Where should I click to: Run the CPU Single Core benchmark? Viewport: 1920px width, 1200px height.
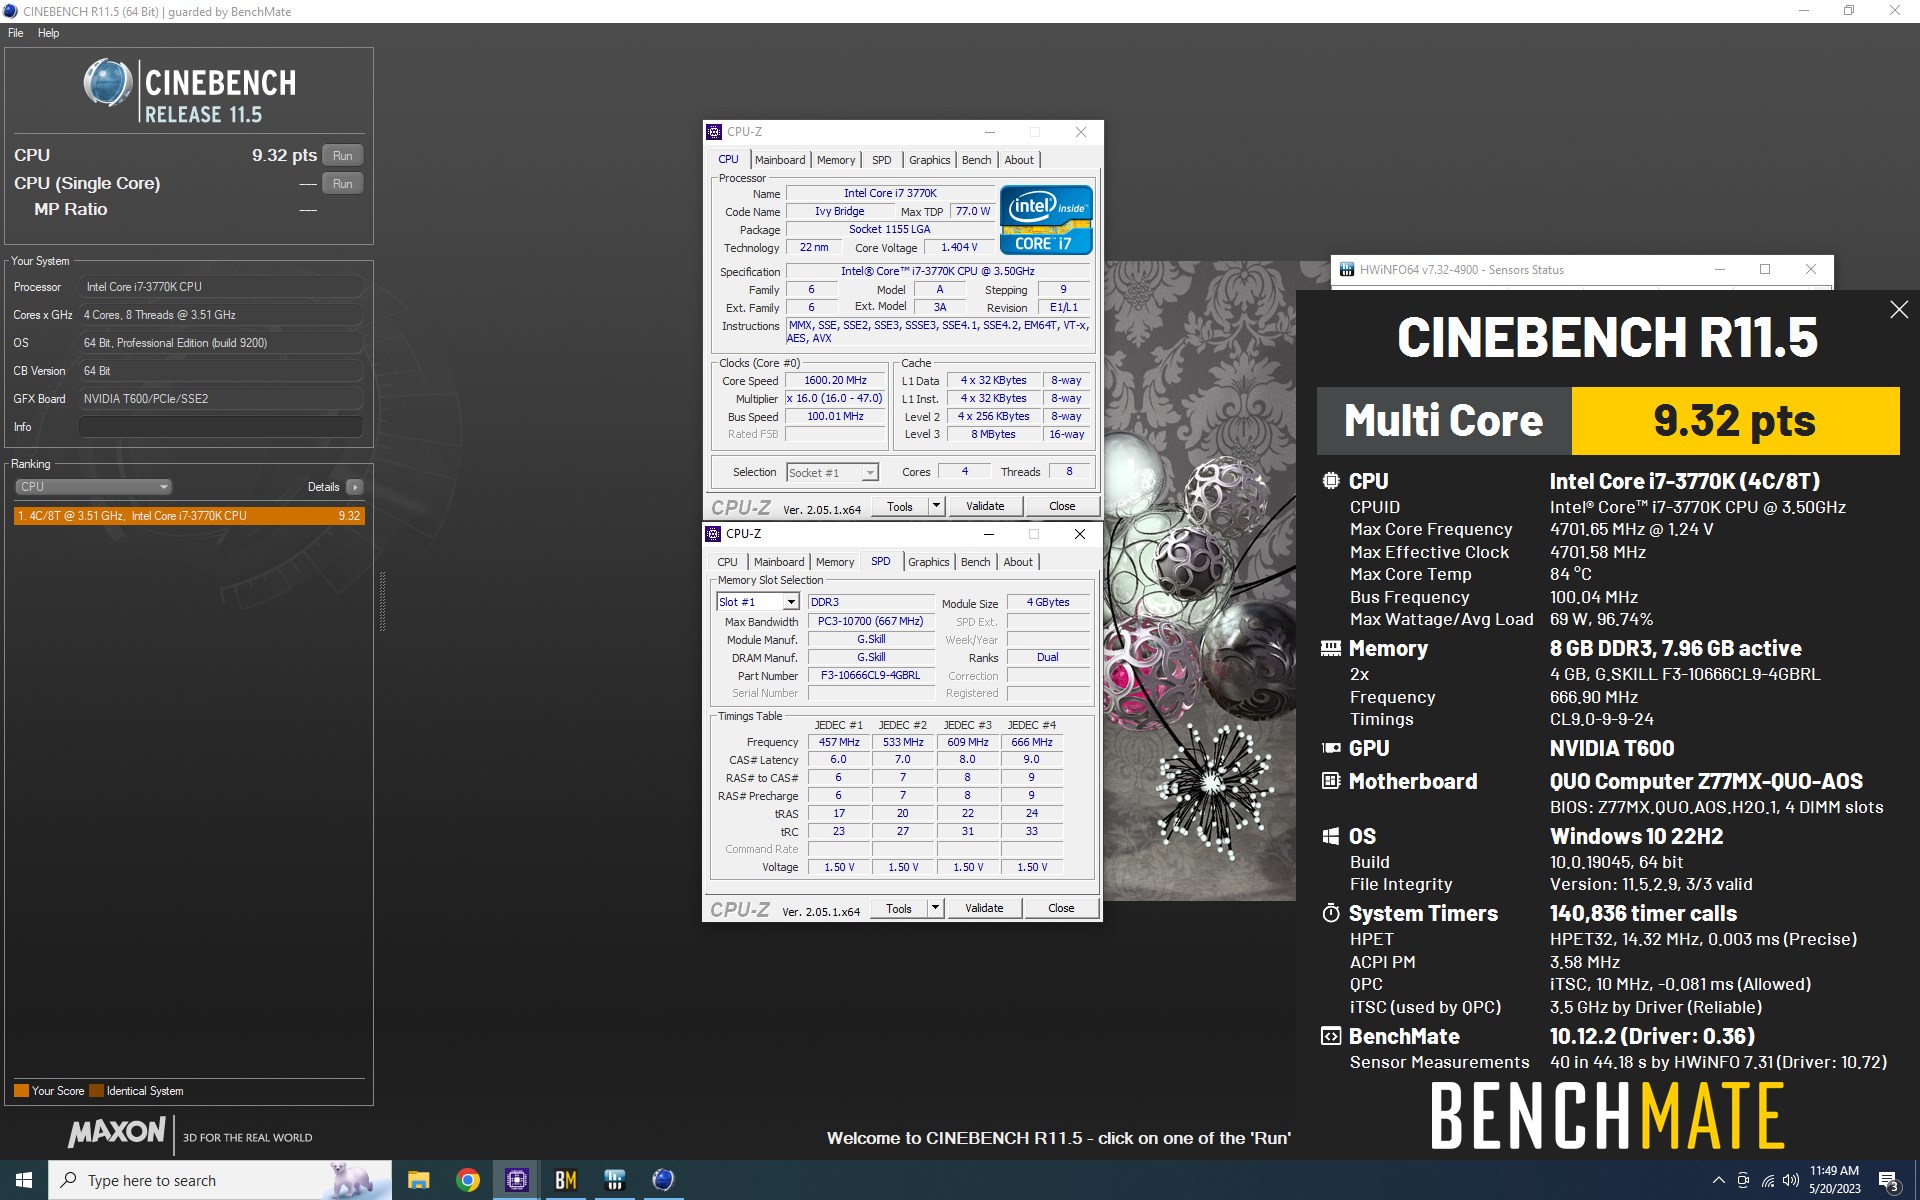click(x=343, y=184)
